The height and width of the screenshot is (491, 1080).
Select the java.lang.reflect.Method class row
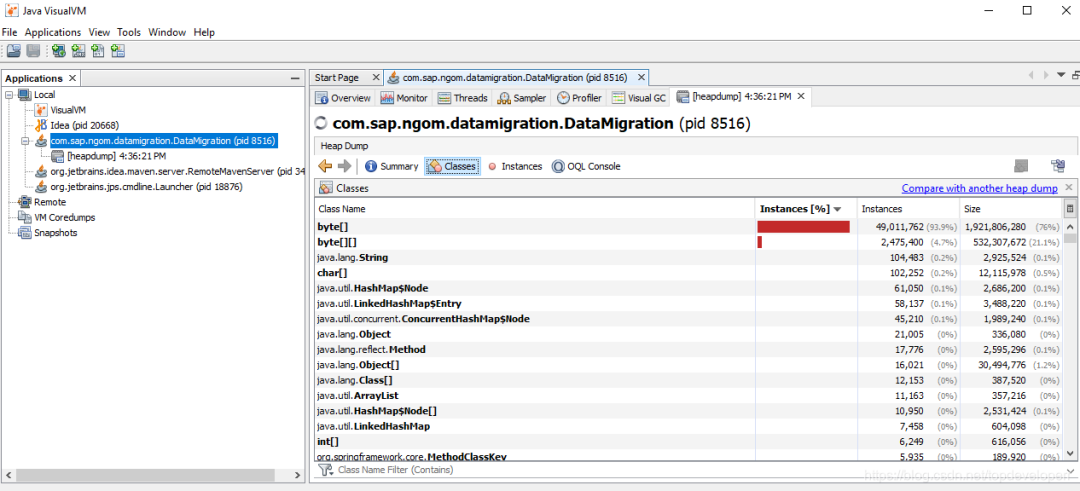(689, 349)
